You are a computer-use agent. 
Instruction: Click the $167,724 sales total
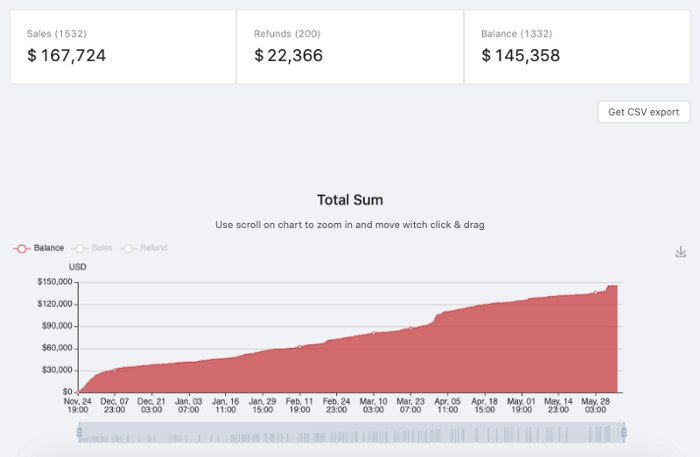click(x=66, y=56)
